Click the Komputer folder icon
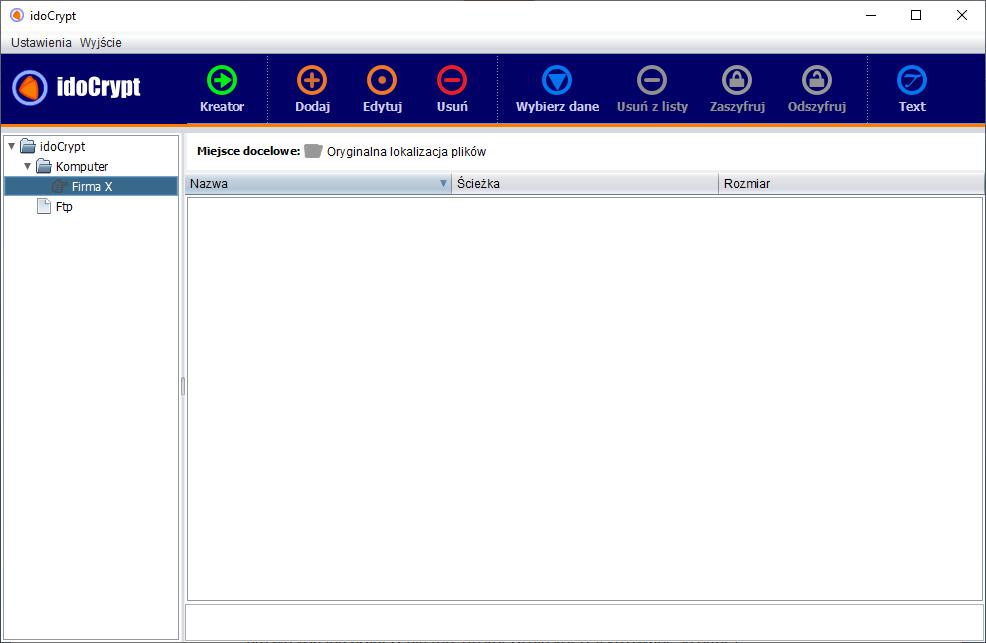Viewport: 986px width, 643px height. 44,167
